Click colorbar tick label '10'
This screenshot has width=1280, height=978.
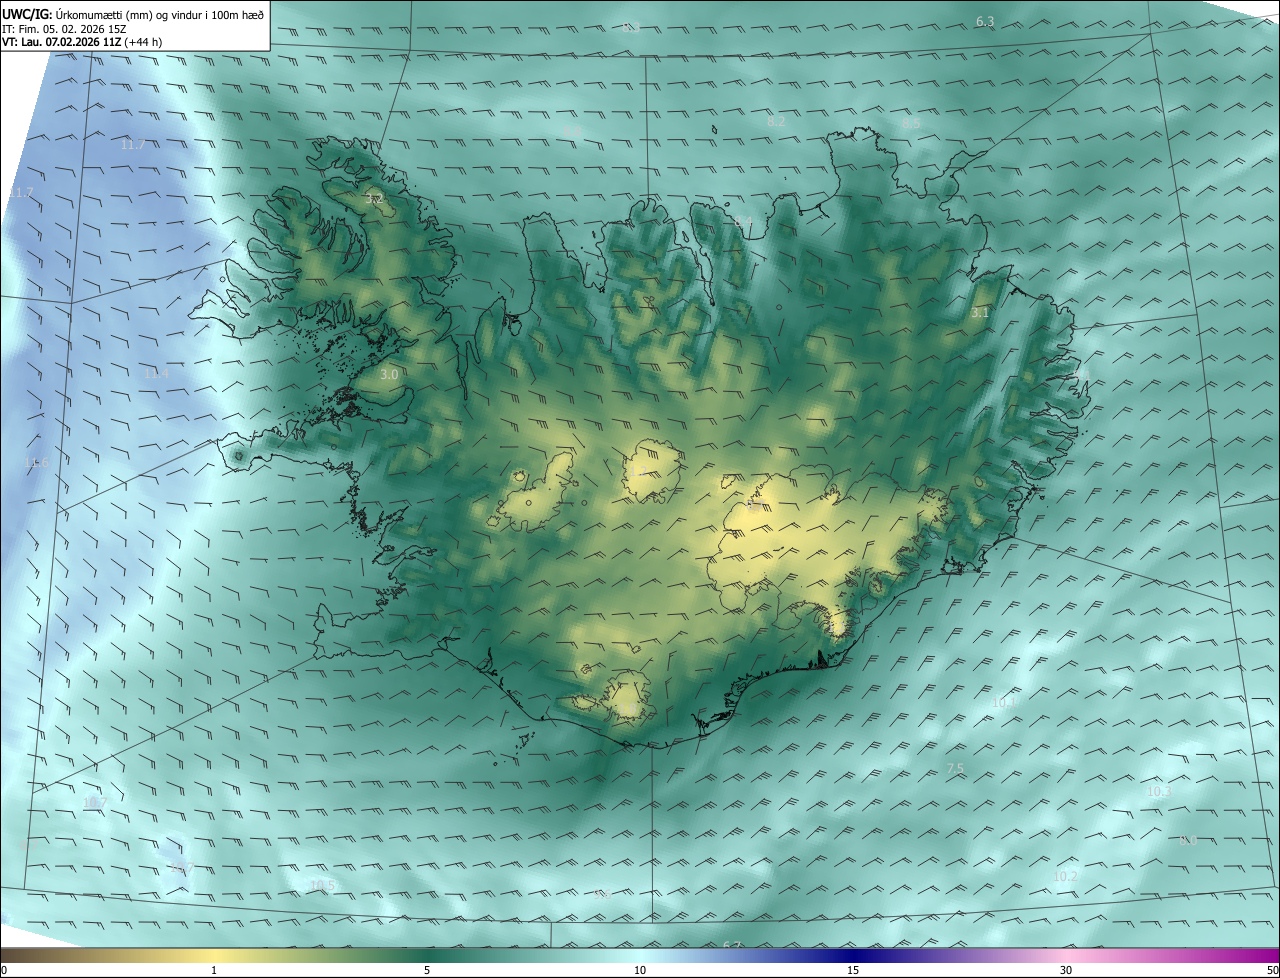pos(640,970)
